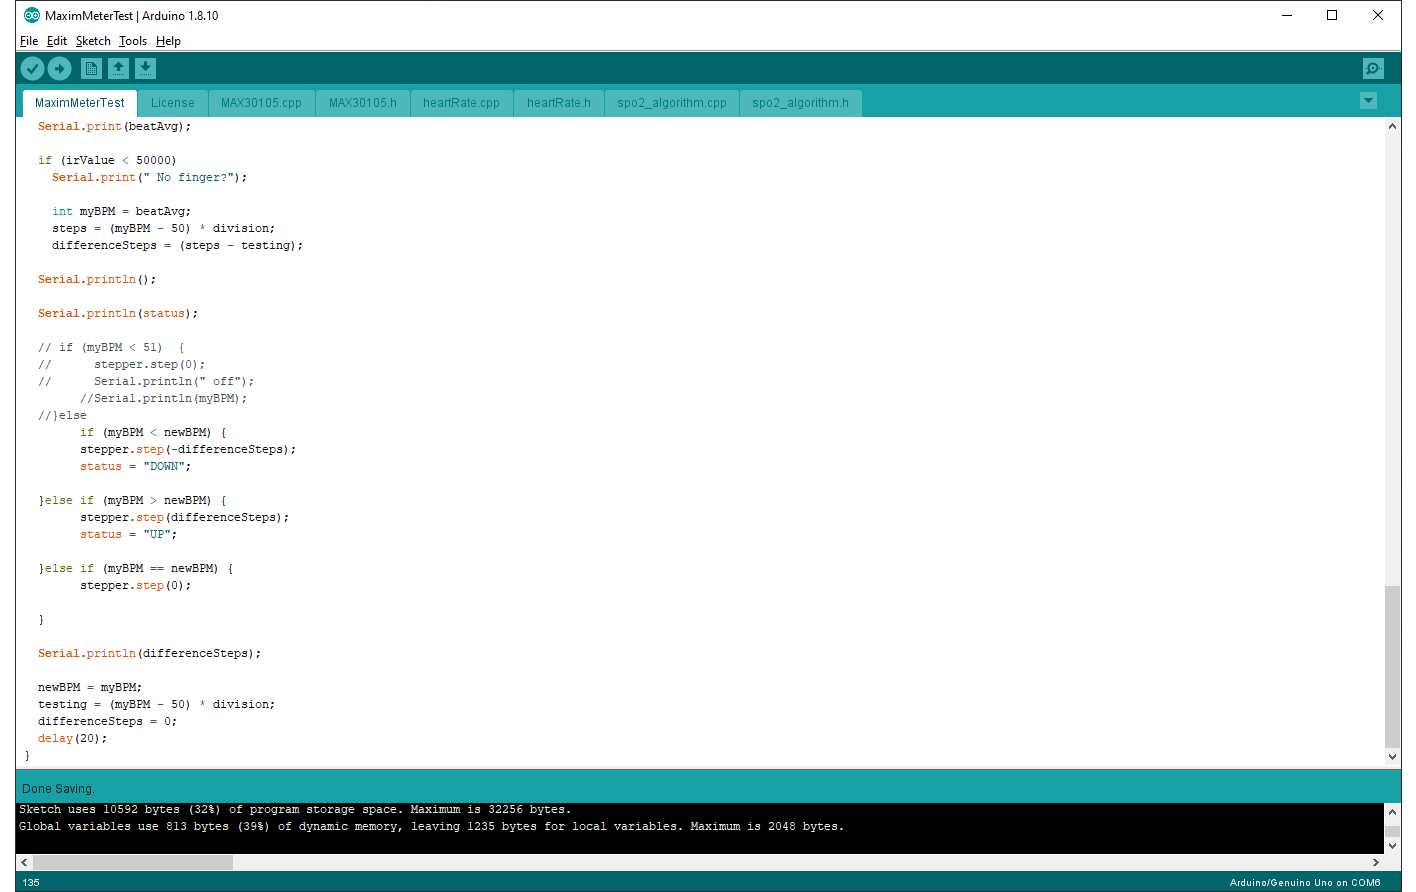The image size is (1416, 892).
Task: Expand the tab options dropdown arrow
Action: pos(1368,101)
